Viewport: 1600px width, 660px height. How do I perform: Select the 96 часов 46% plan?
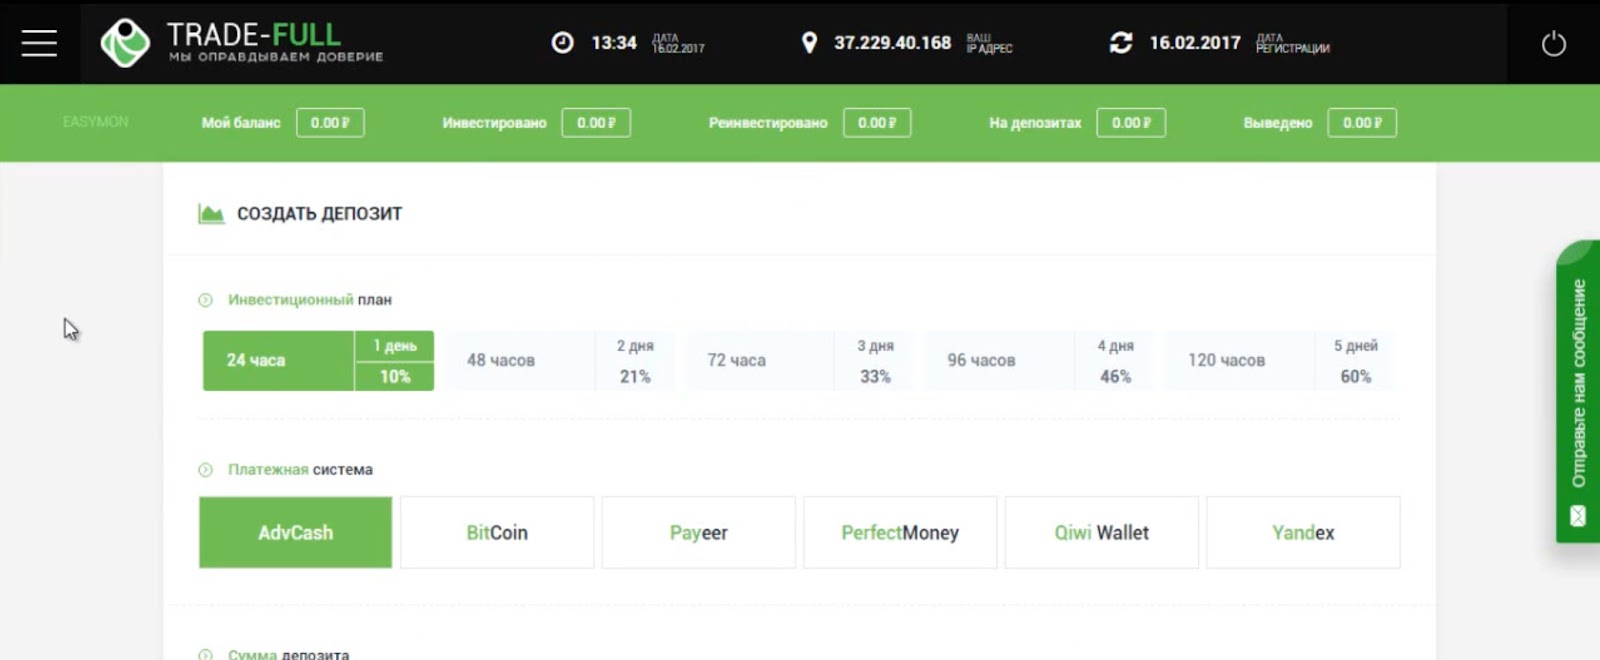point(1040,361)
